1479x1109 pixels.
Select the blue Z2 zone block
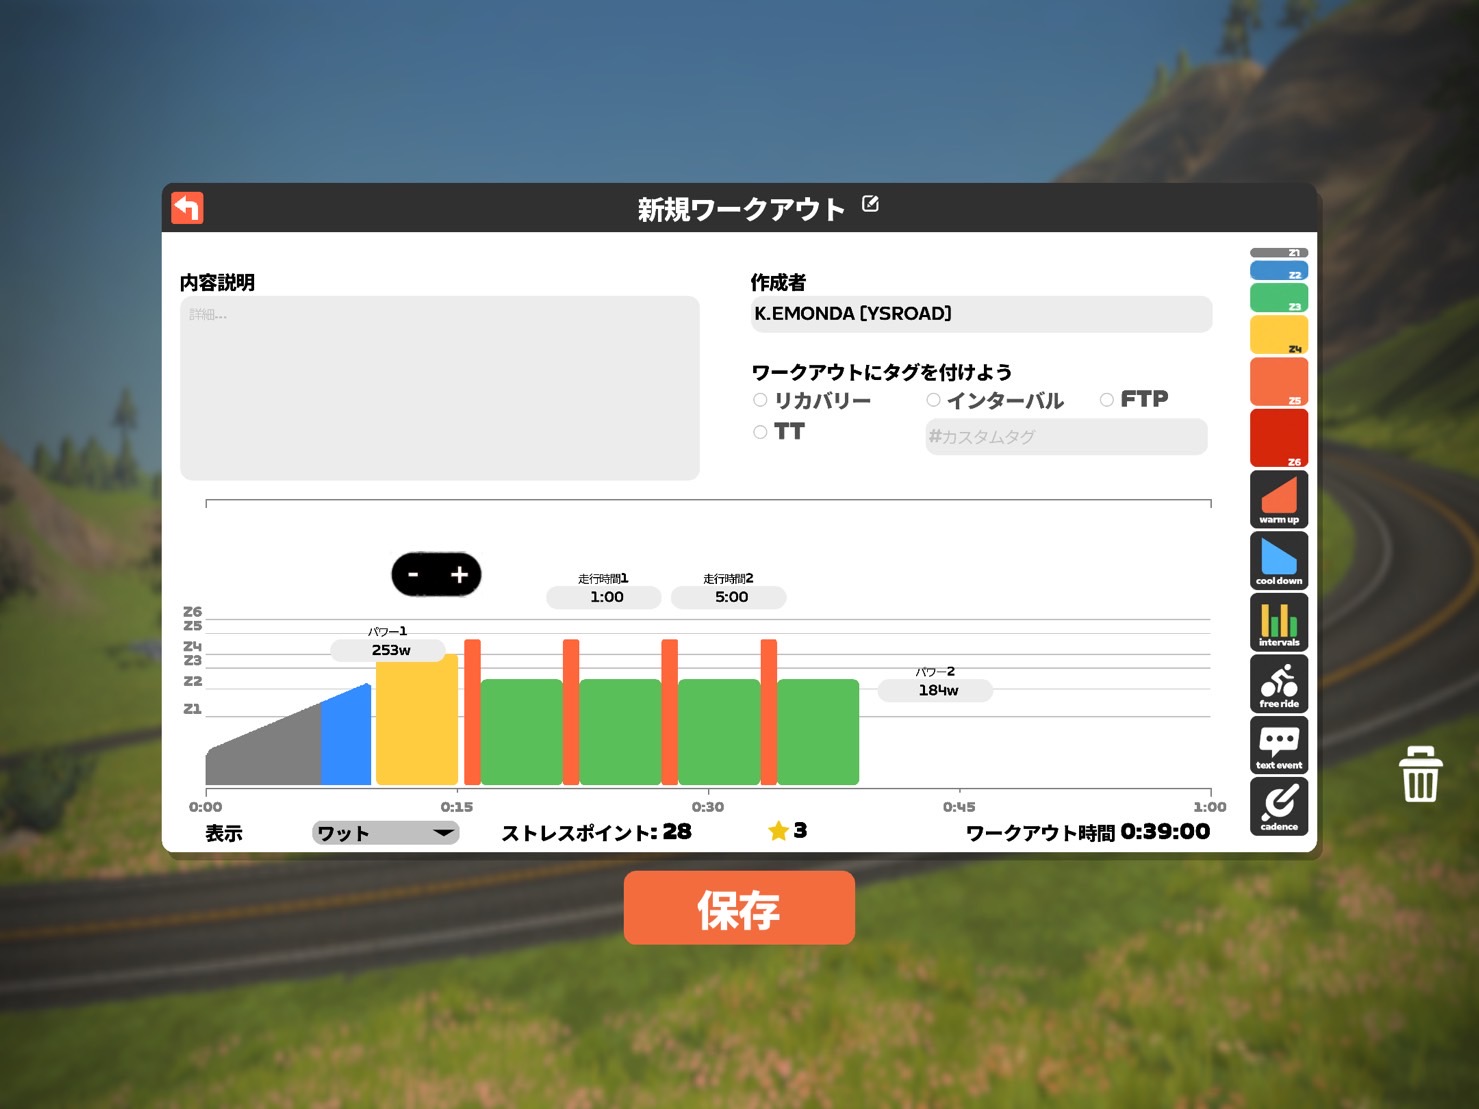coord(1279,270)
